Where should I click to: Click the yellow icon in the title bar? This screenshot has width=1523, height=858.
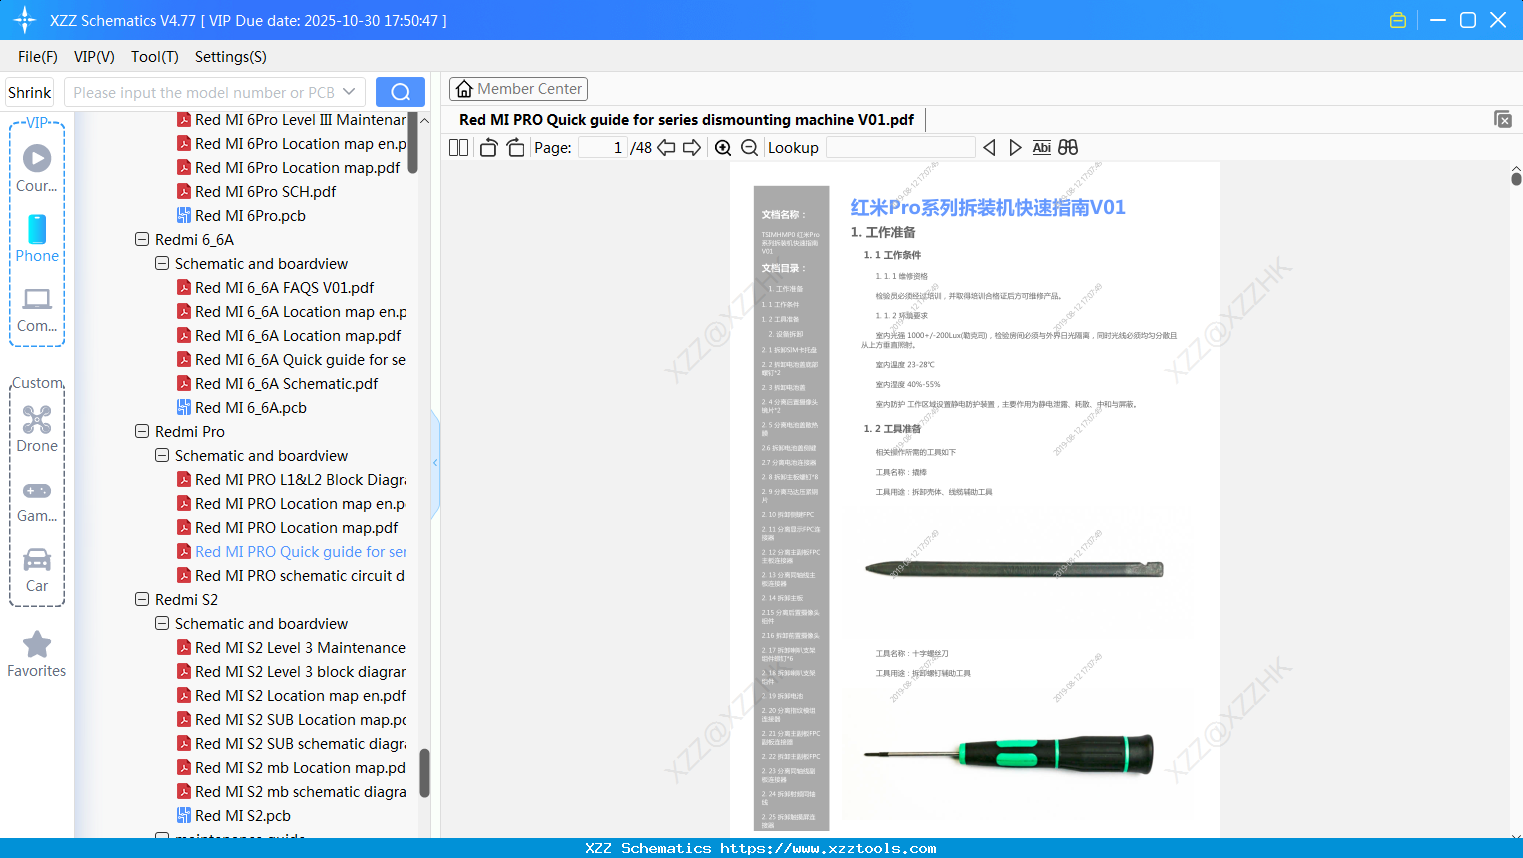tap(1398, 20)
